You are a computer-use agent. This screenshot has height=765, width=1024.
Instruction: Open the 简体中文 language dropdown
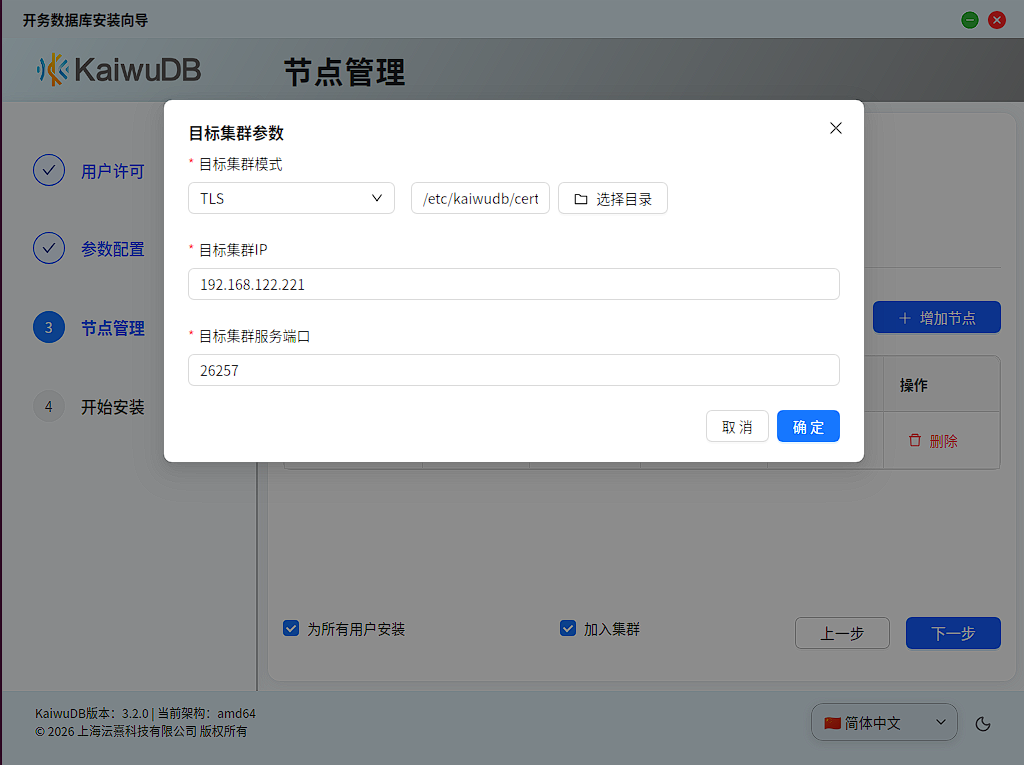coord(884,722)
